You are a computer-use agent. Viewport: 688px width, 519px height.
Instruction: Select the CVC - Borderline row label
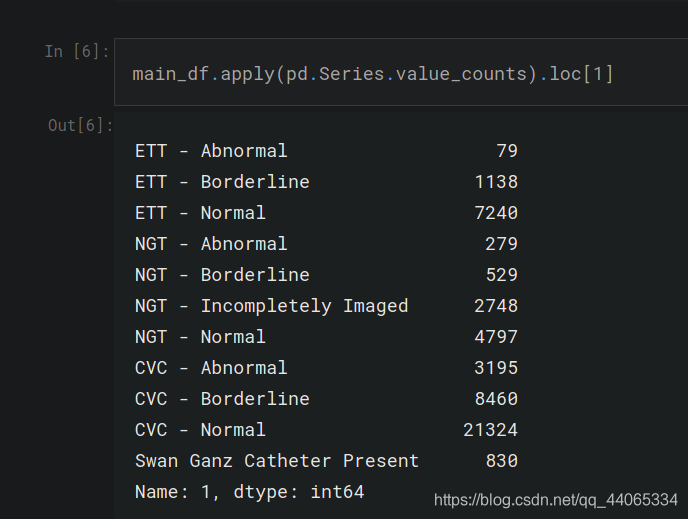click(222, 399)
